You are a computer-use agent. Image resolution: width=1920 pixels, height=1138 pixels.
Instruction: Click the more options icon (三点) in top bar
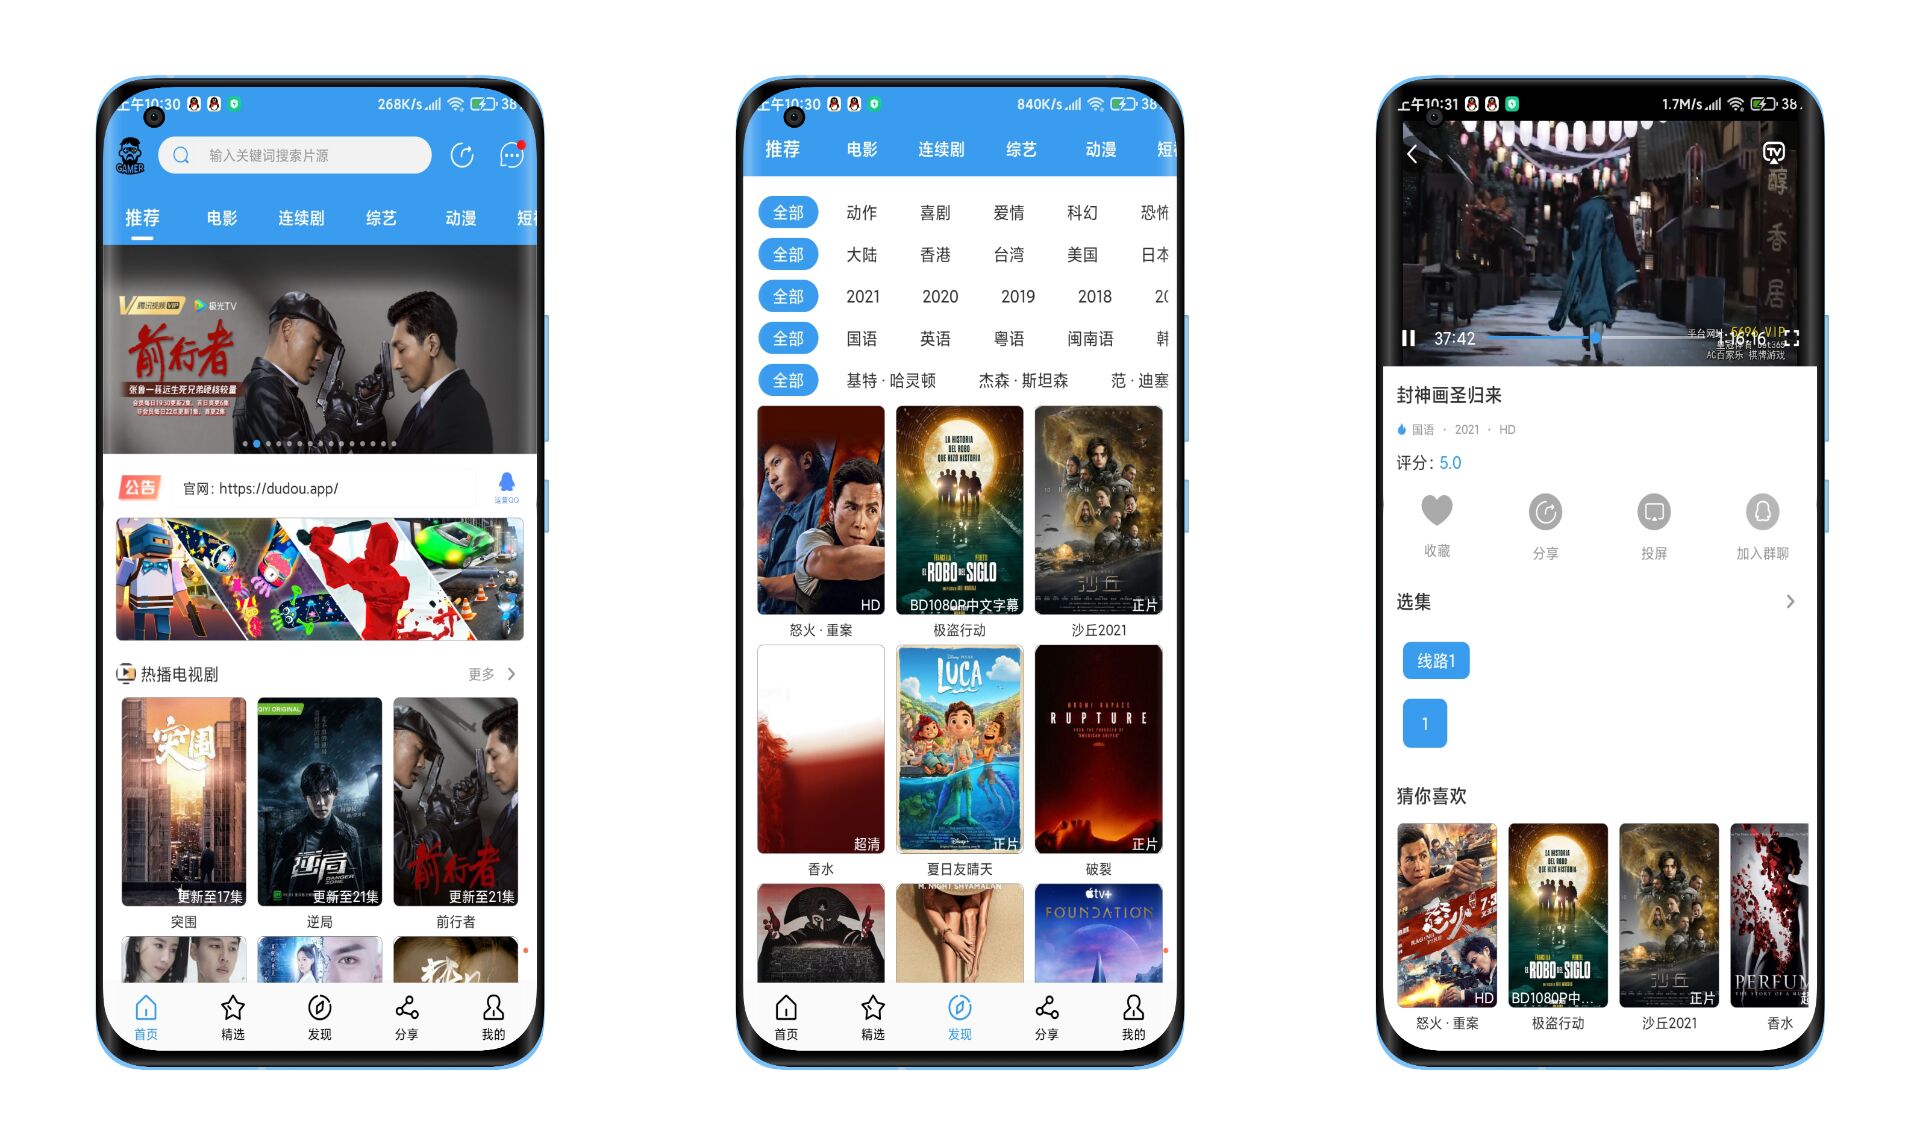coord(512,154)
